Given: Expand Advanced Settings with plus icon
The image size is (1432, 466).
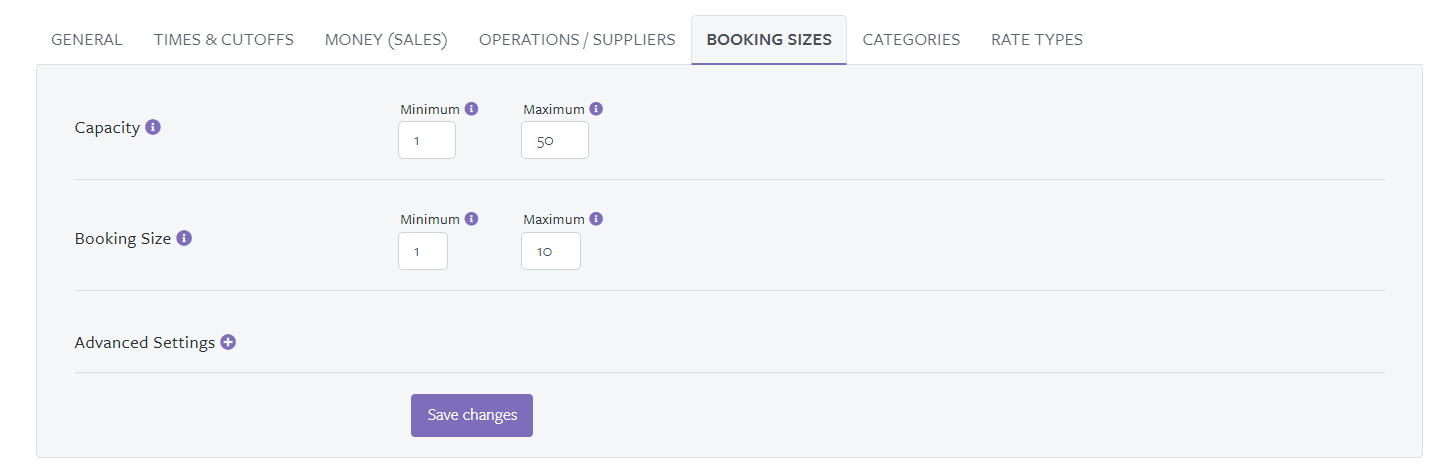Looking at the screenshot, I should click(228, 342).
